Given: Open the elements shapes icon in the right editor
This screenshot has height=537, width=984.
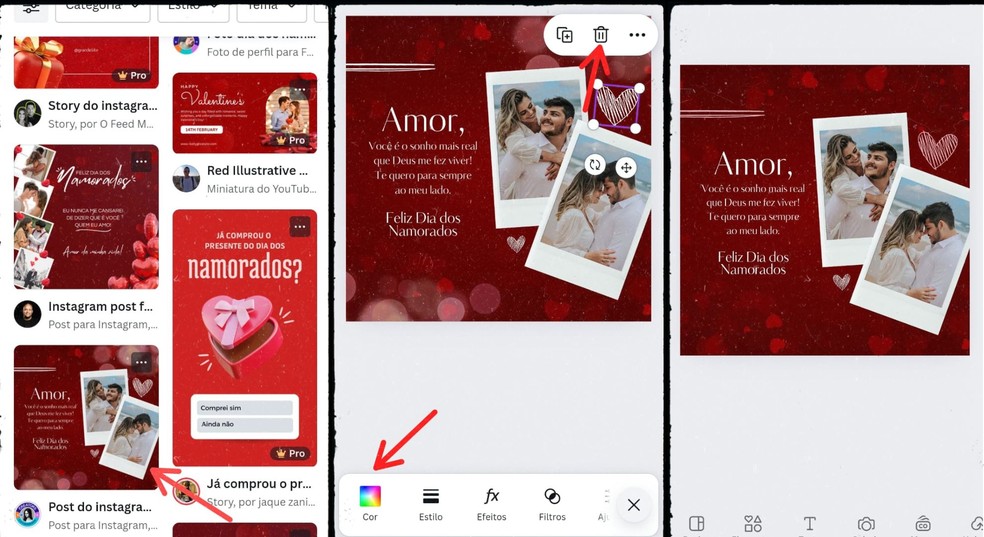Looking at the screenshot, I should [753, 524].
